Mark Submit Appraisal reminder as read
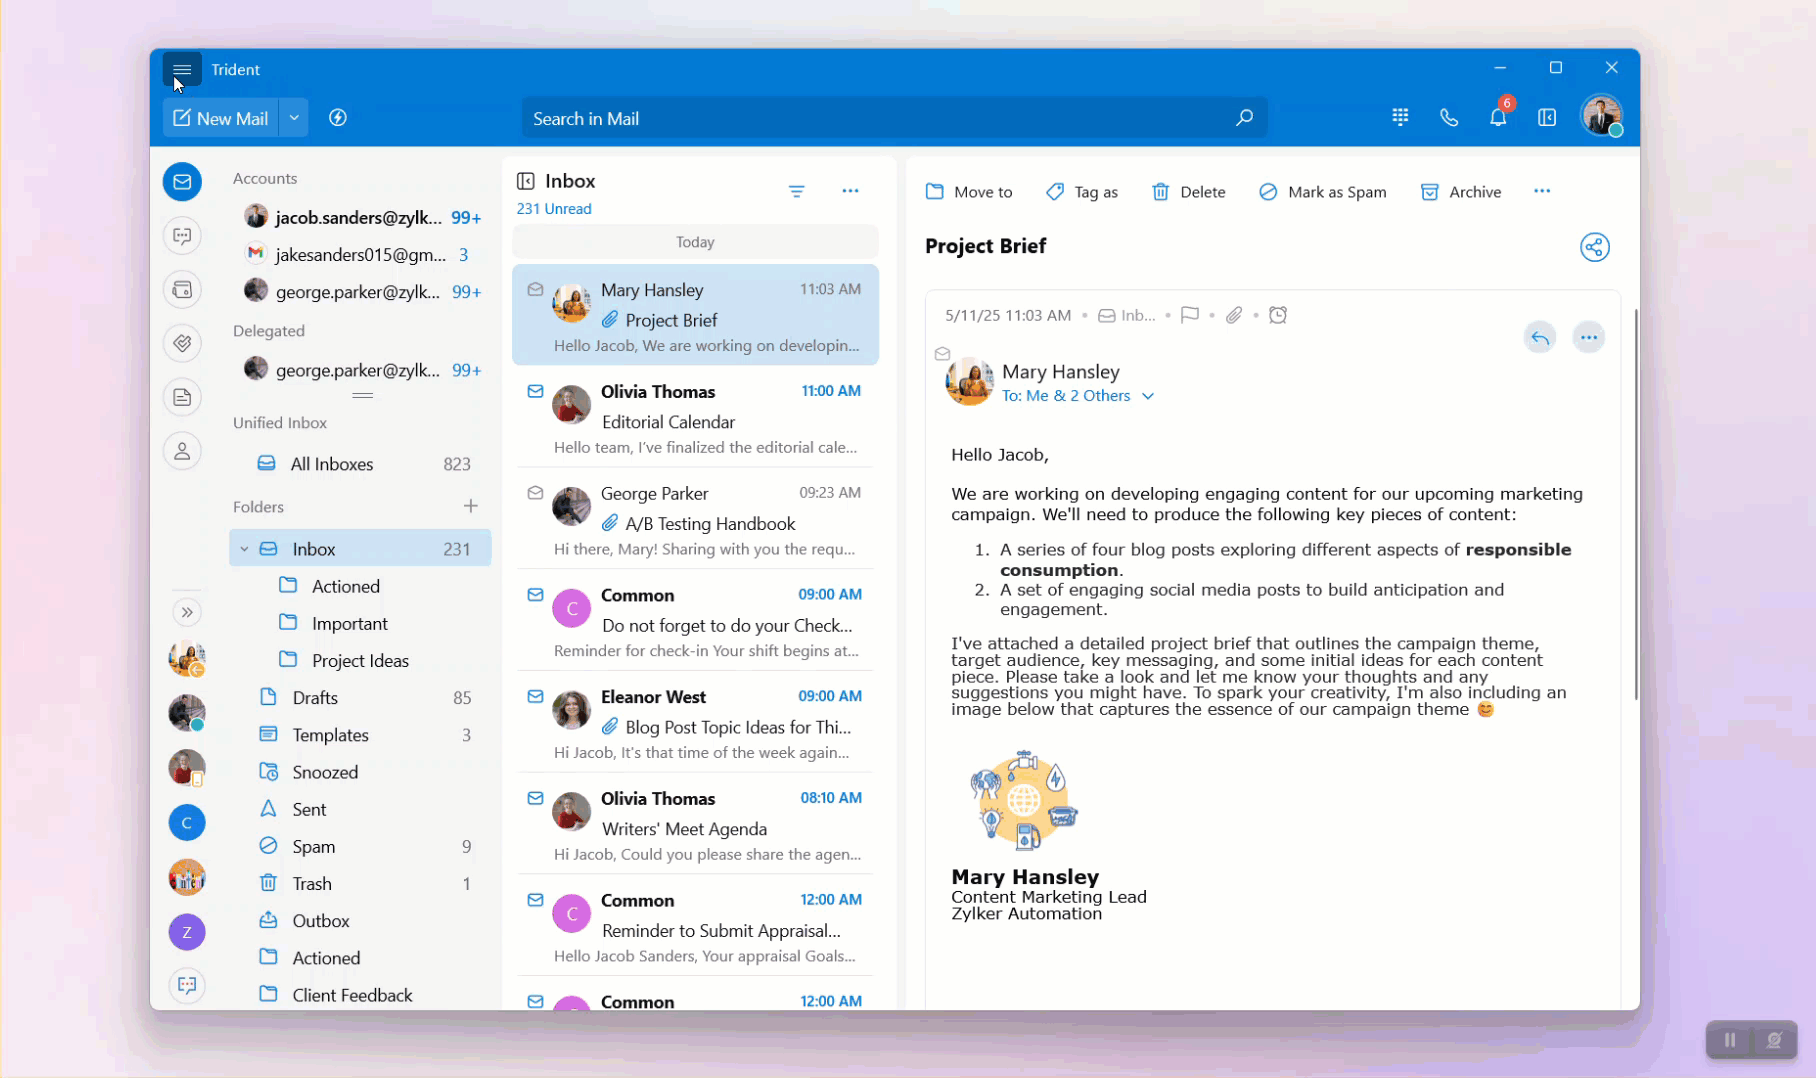1816x1078 pixels. pos(535,900)
